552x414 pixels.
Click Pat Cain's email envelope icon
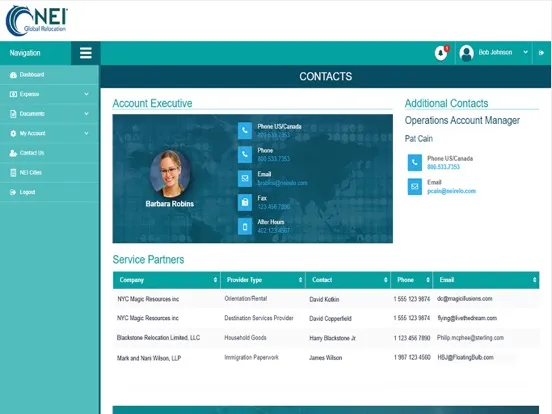pyautogui.click(x=415, y=187)
